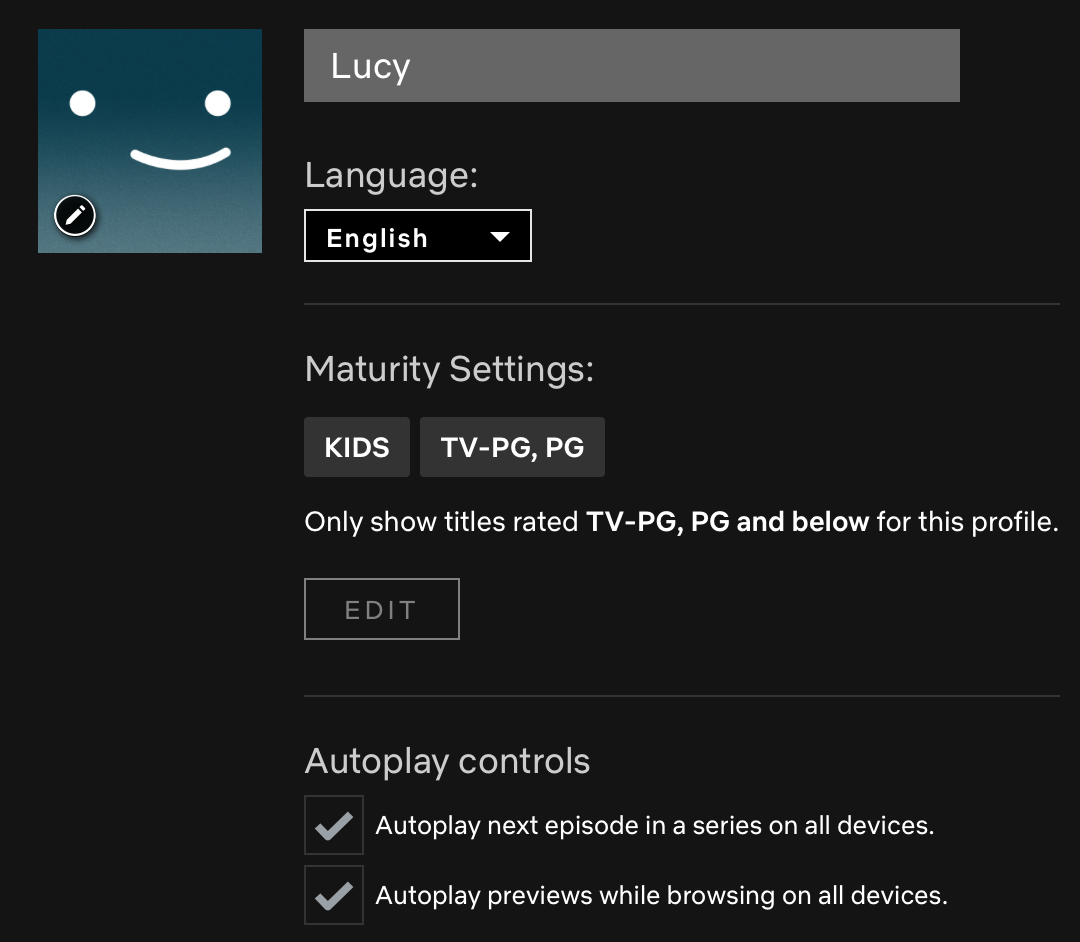Click the checkmark icon for previews autoplay
Image resolution: width=1080 pixels, height=942 pixels.
pos(334,896)
